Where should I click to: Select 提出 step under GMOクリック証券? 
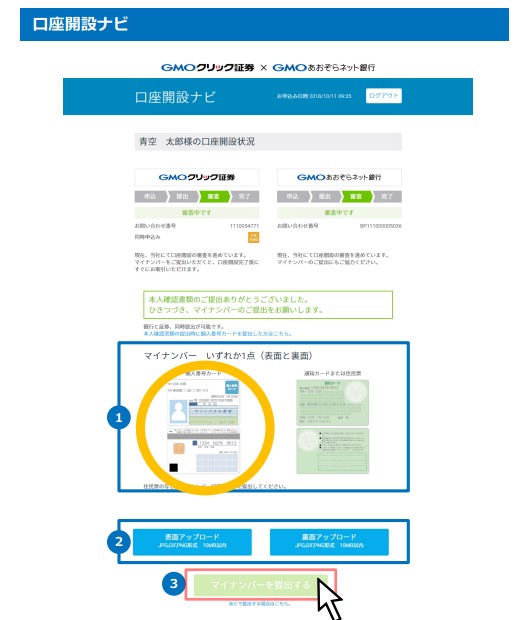click(x=182, y=197)
